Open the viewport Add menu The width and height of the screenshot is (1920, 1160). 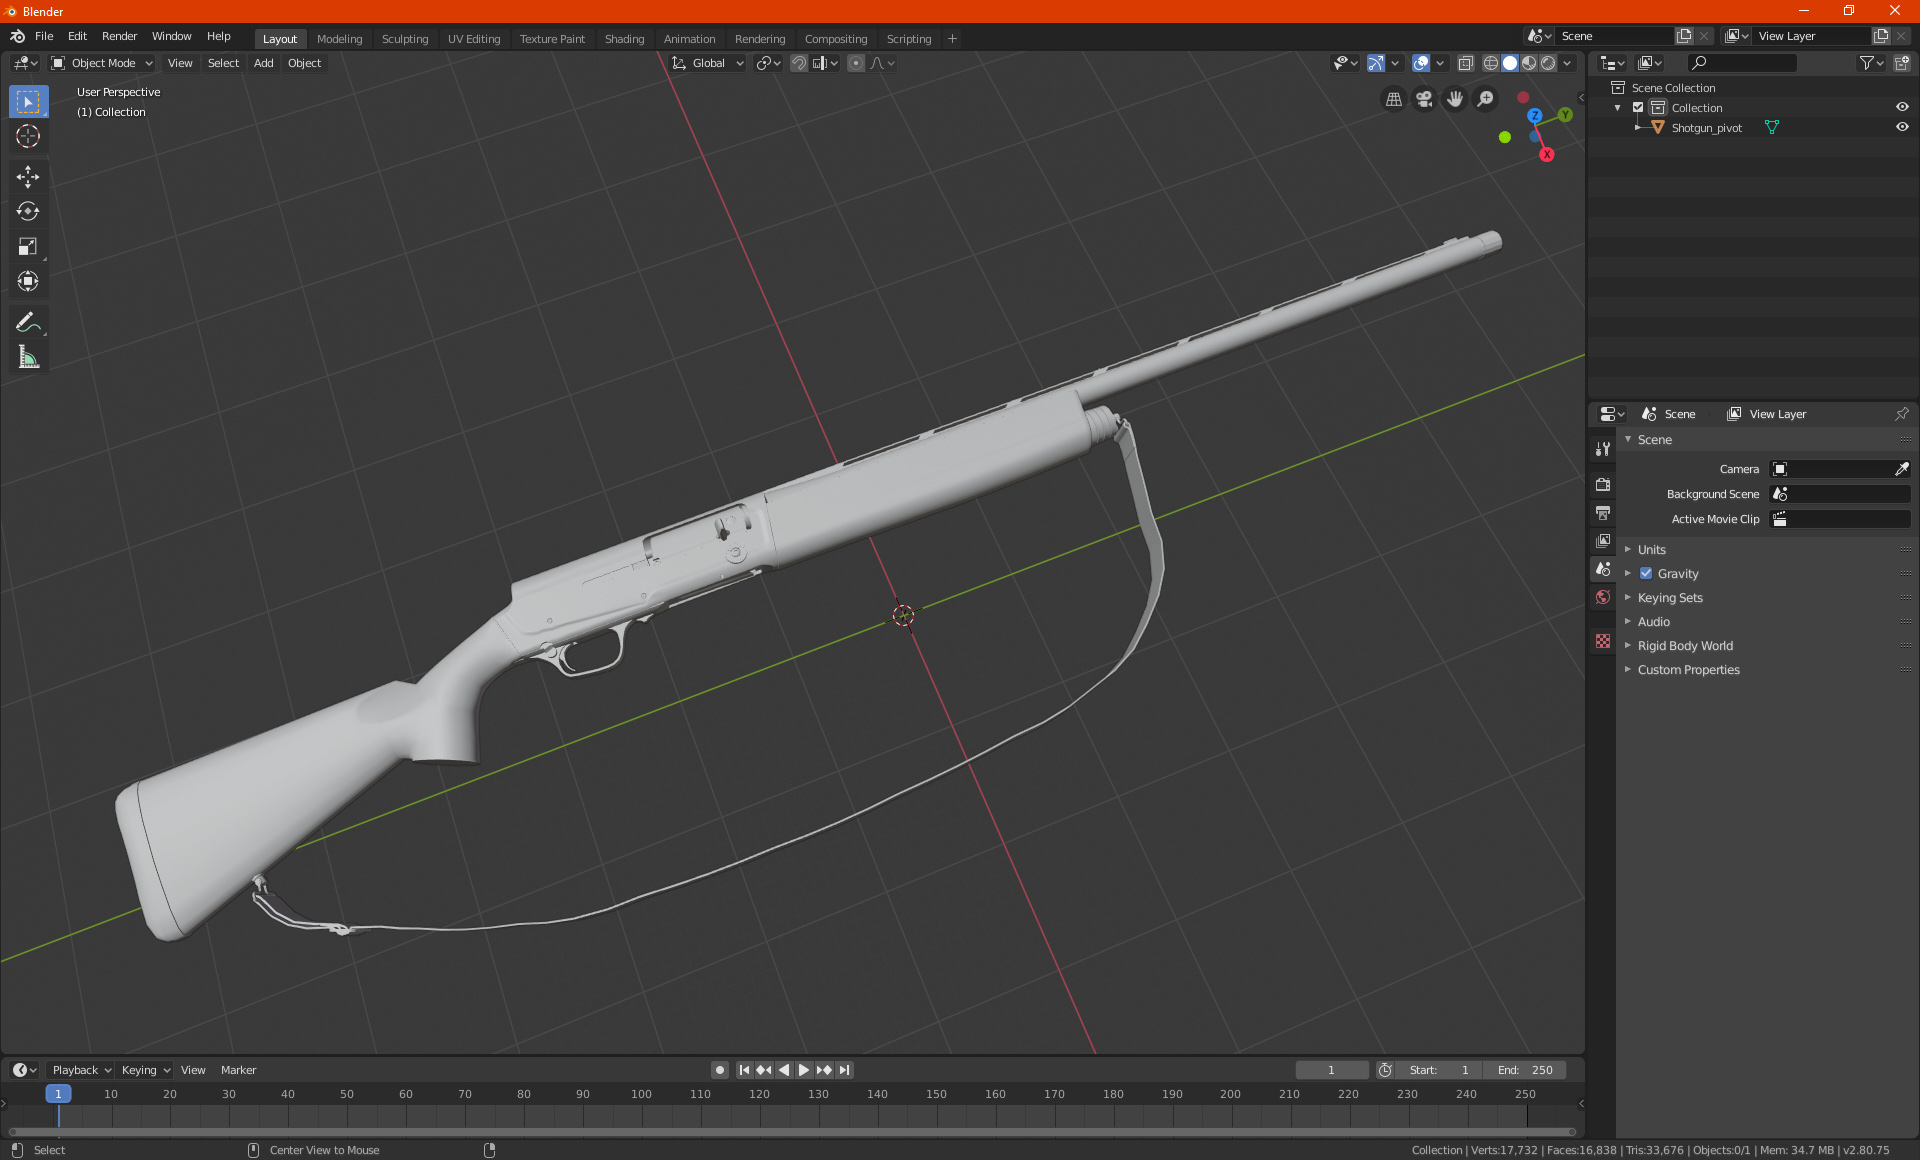[x=263, y=63]
